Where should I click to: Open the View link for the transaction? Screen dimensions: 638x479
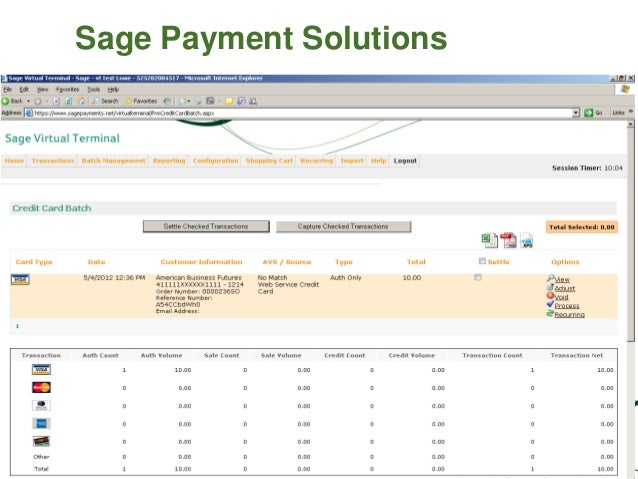click(562, 280)
